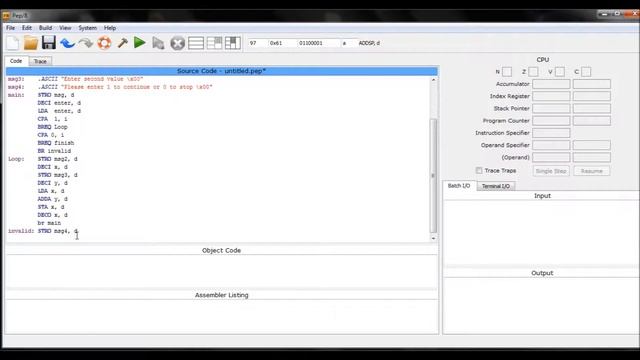Screen dimensions: 640x360
Task: Click the msg4 .ASCII string line
Action: [110, 87]
